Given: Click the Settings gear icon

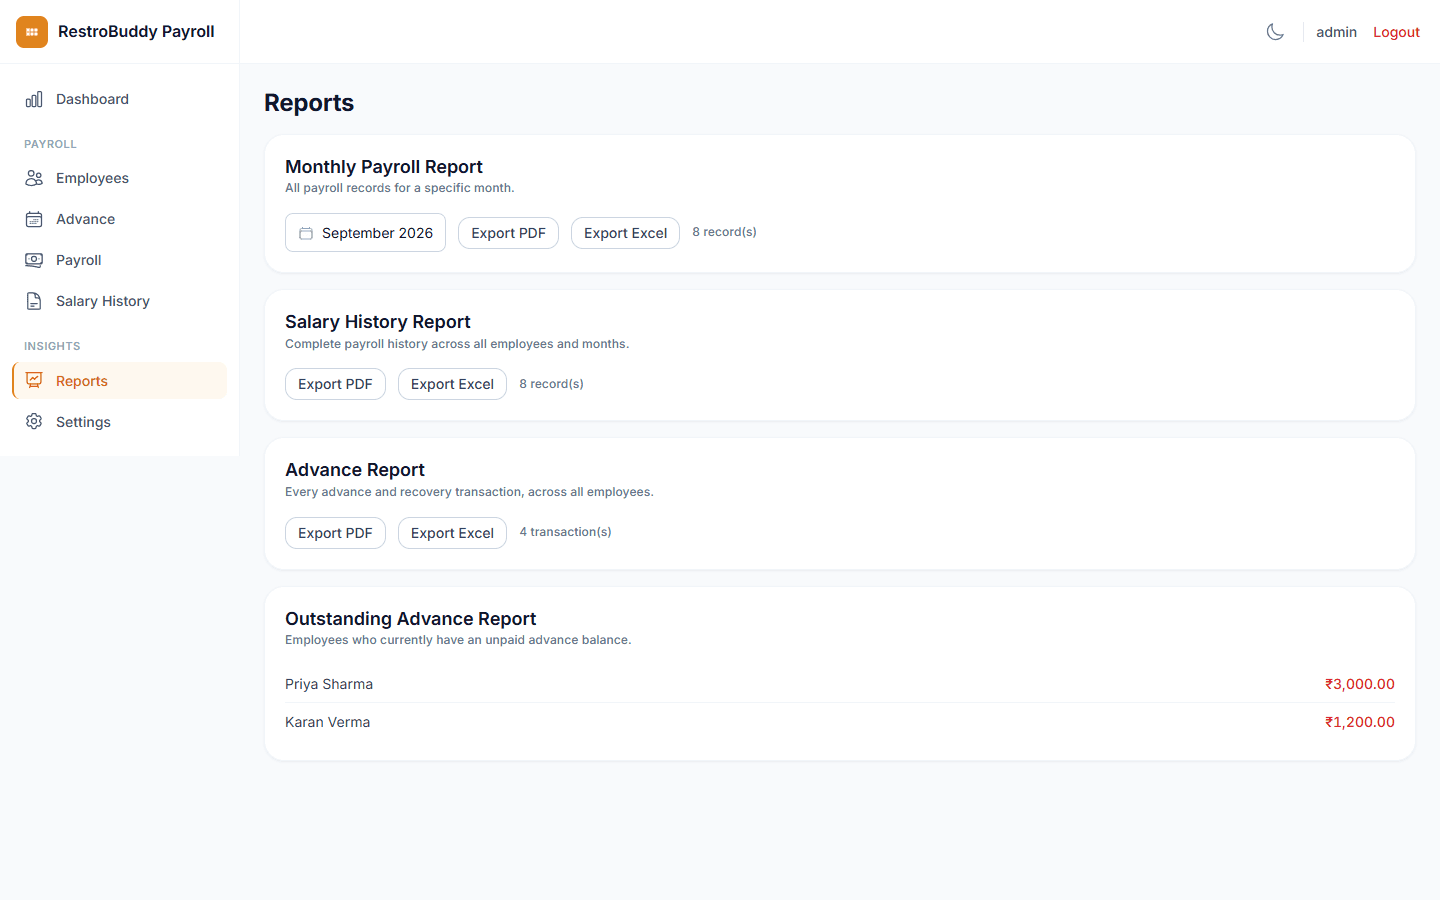Looking at the screenshot, I should 34,422.
